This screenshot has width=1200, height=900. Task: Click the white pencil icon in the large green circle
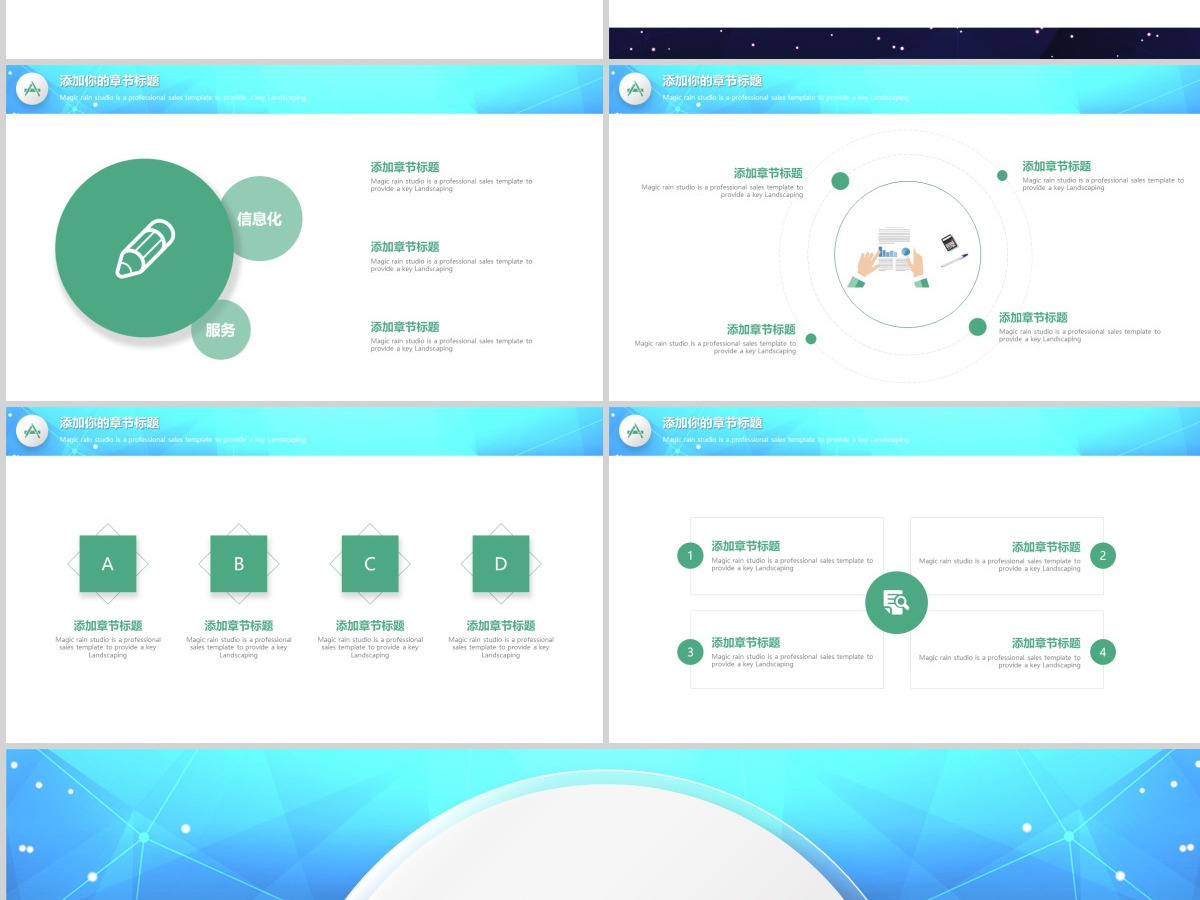pos(146,248)
